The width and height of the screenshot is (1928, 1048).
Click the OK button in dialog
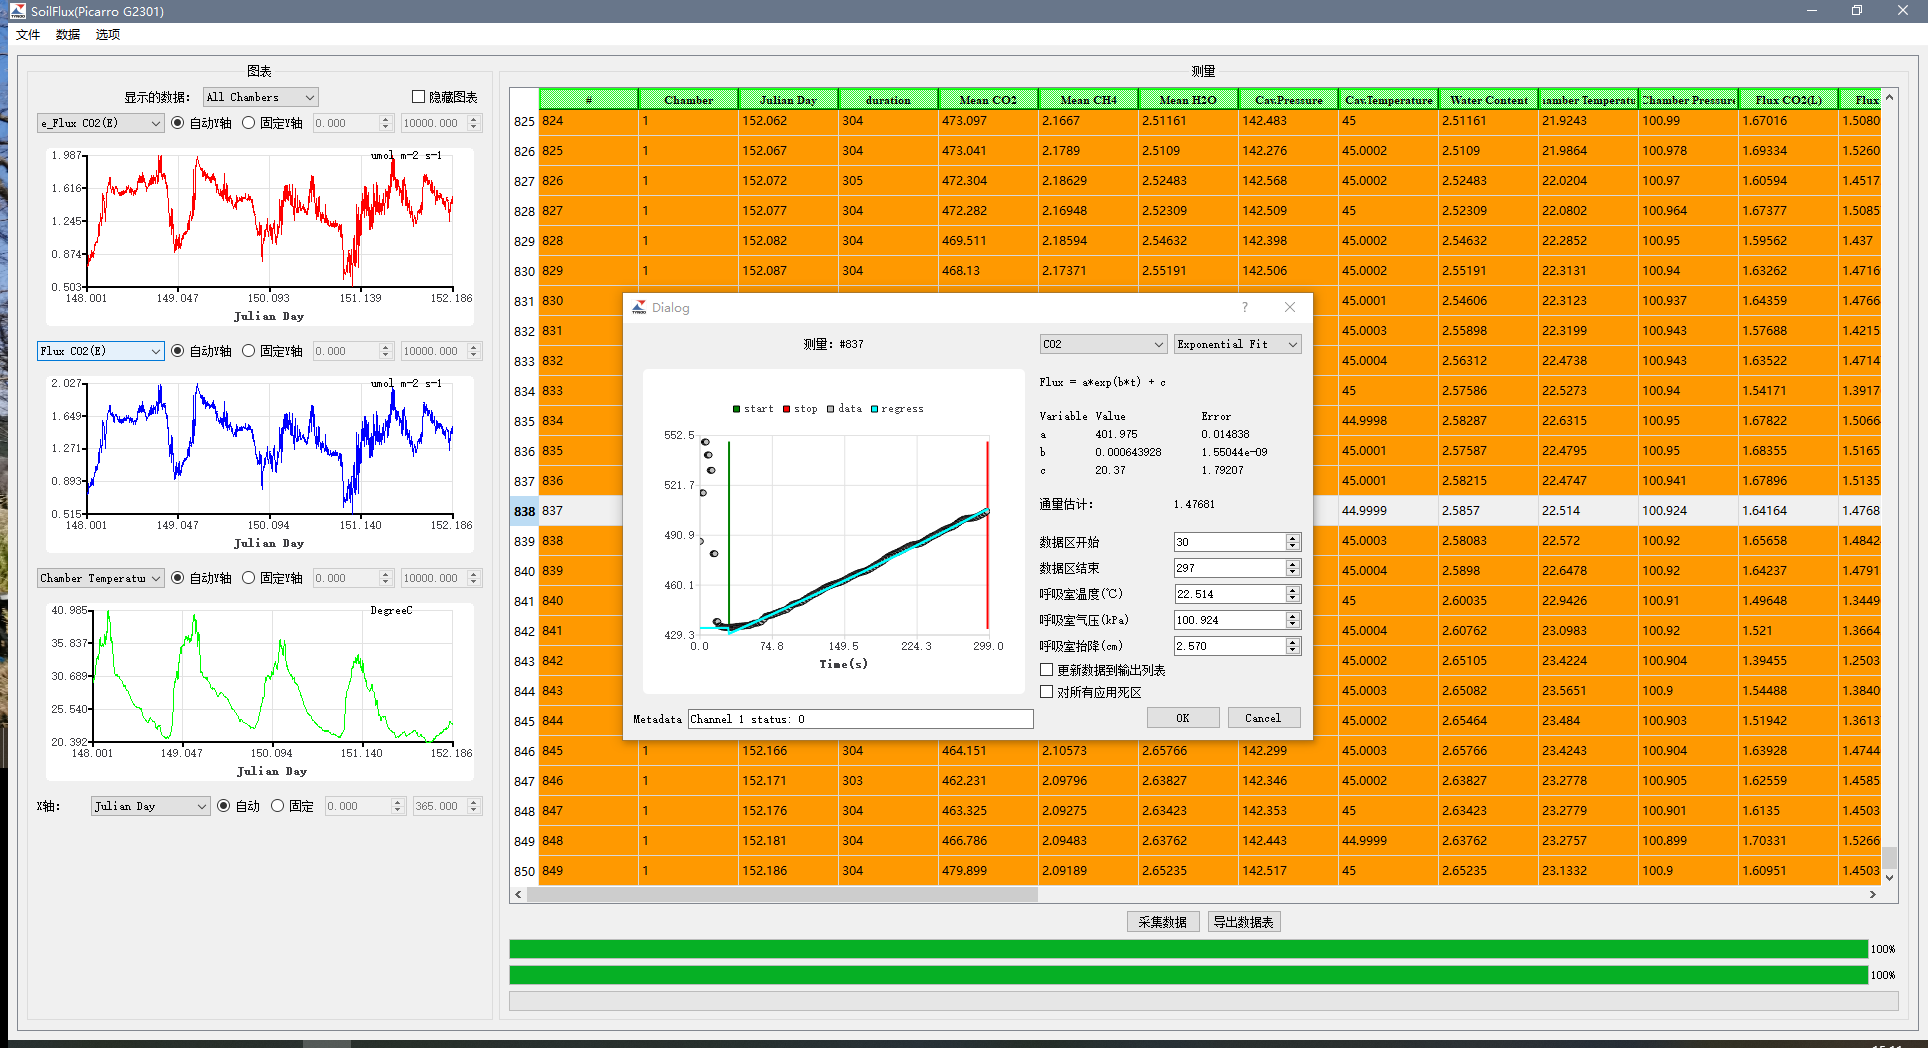1182,718
